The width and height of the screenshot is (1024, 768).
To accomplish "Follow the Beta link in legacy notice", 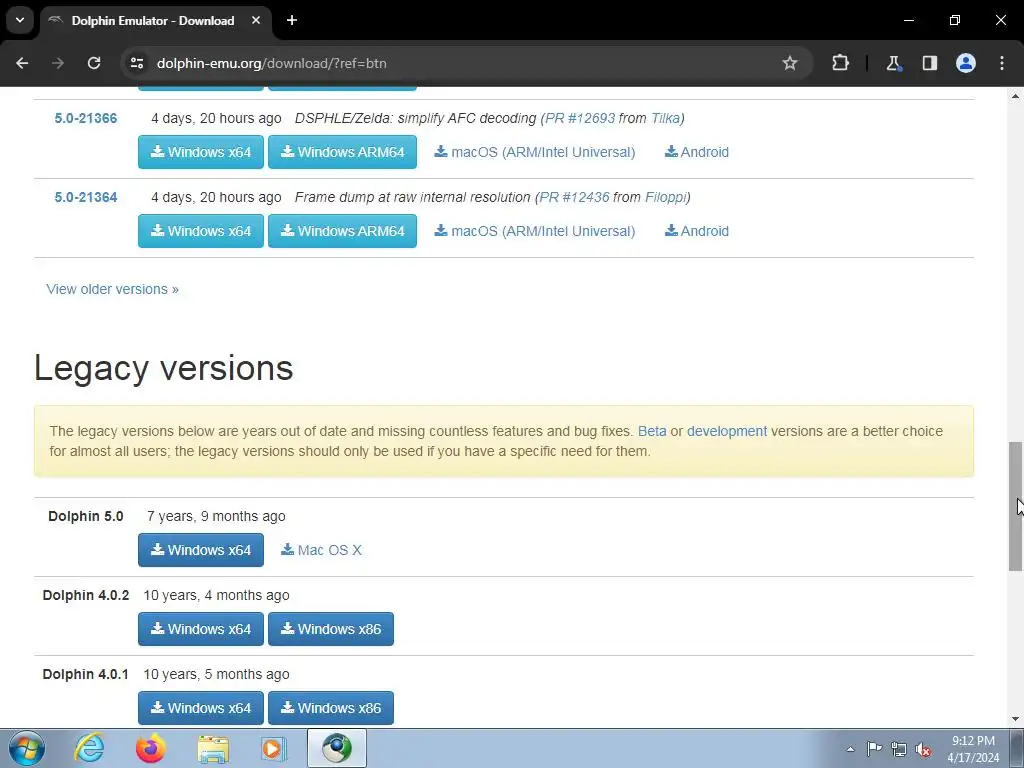I will pyautogui.click(x=652, y=431).
